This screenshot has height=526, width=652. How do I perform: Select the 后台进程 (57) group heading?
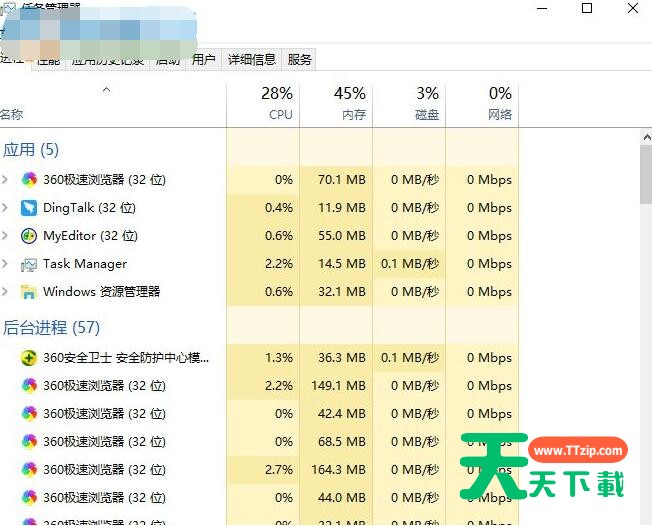click(x=52, y=328)
